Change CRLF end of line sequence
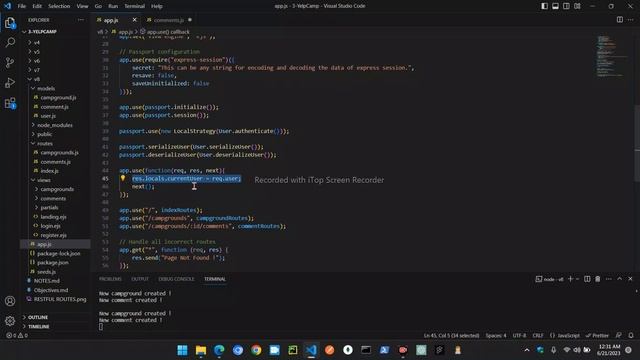This screenshot has height=360, width=640. click(538, 335)
